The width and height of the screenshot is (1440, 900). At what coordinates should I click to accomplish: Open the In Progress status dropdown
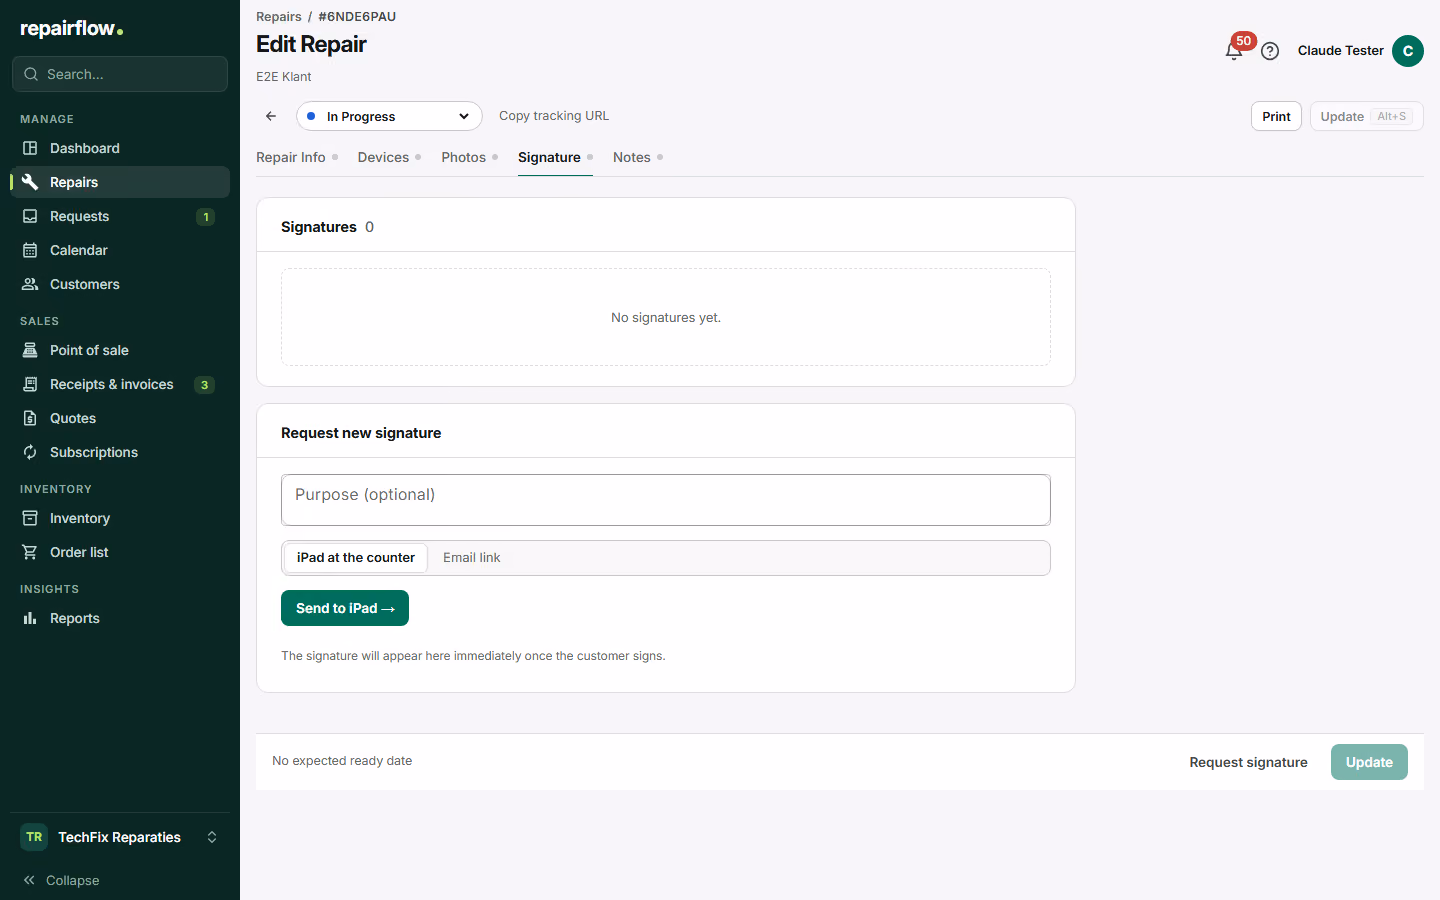coord(389,116)
